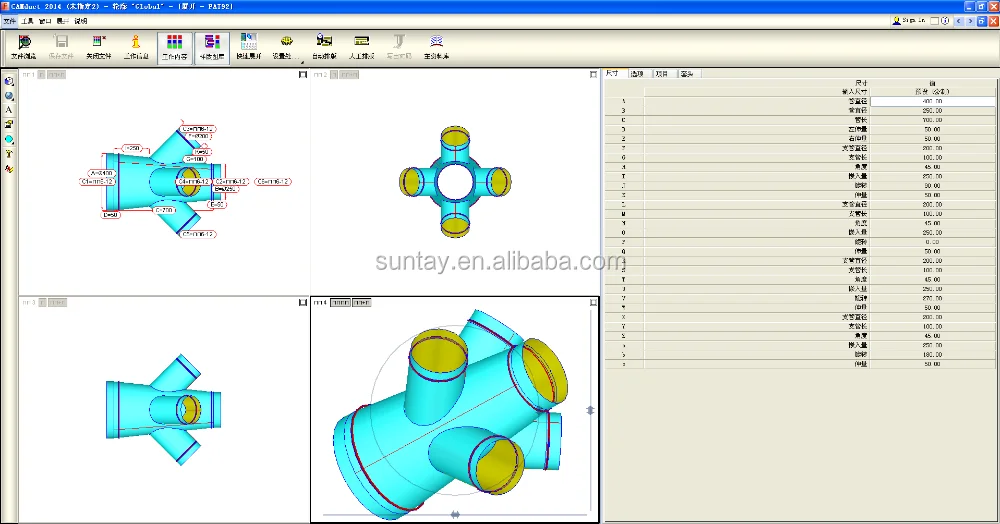Screen dimensions: 1000x524
Task: Open the small dropdown arrow beside settings icon
Action: (x=302, y=62)
